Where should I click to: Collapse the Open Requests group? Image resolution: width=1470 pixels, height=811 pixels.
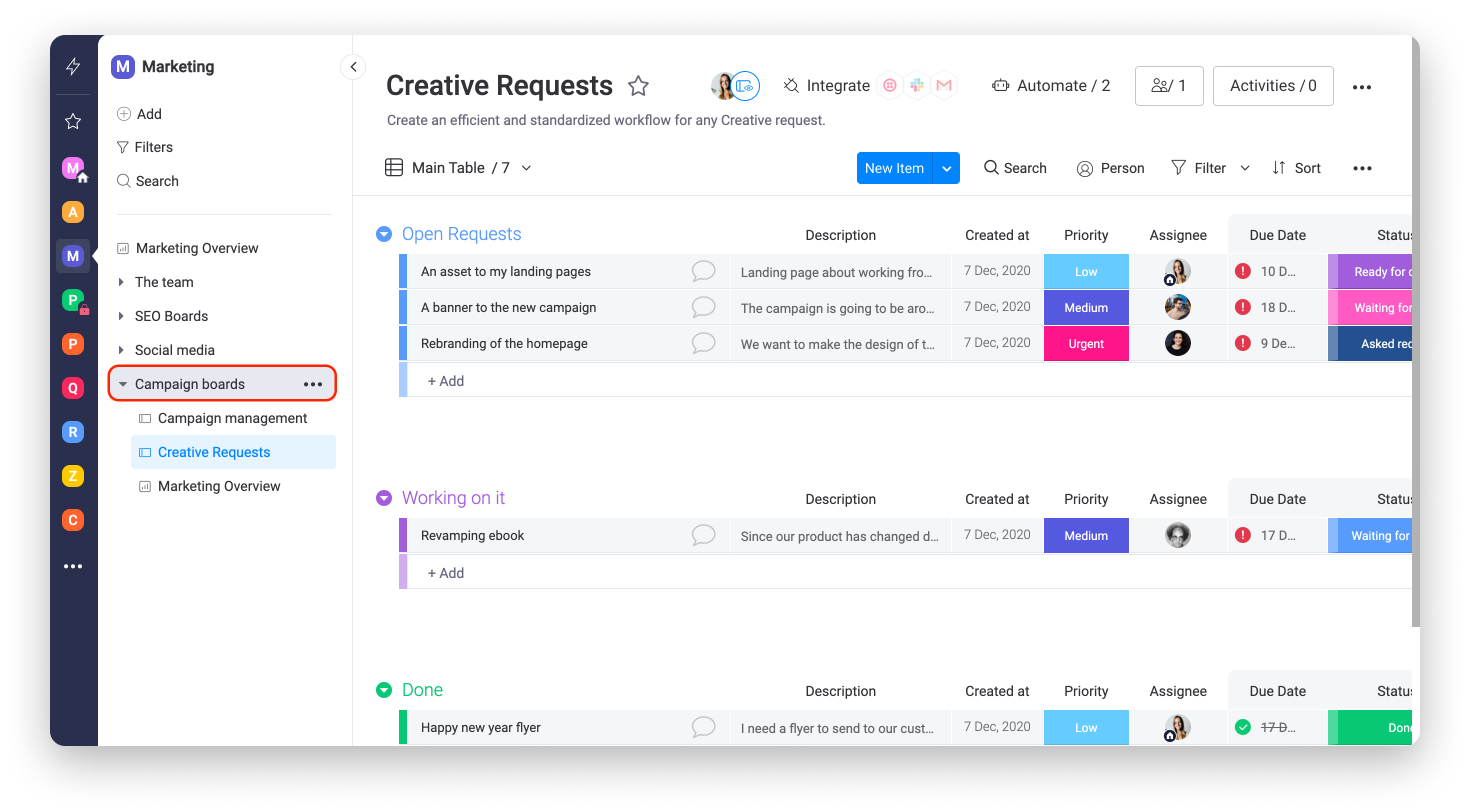point(383,234)
